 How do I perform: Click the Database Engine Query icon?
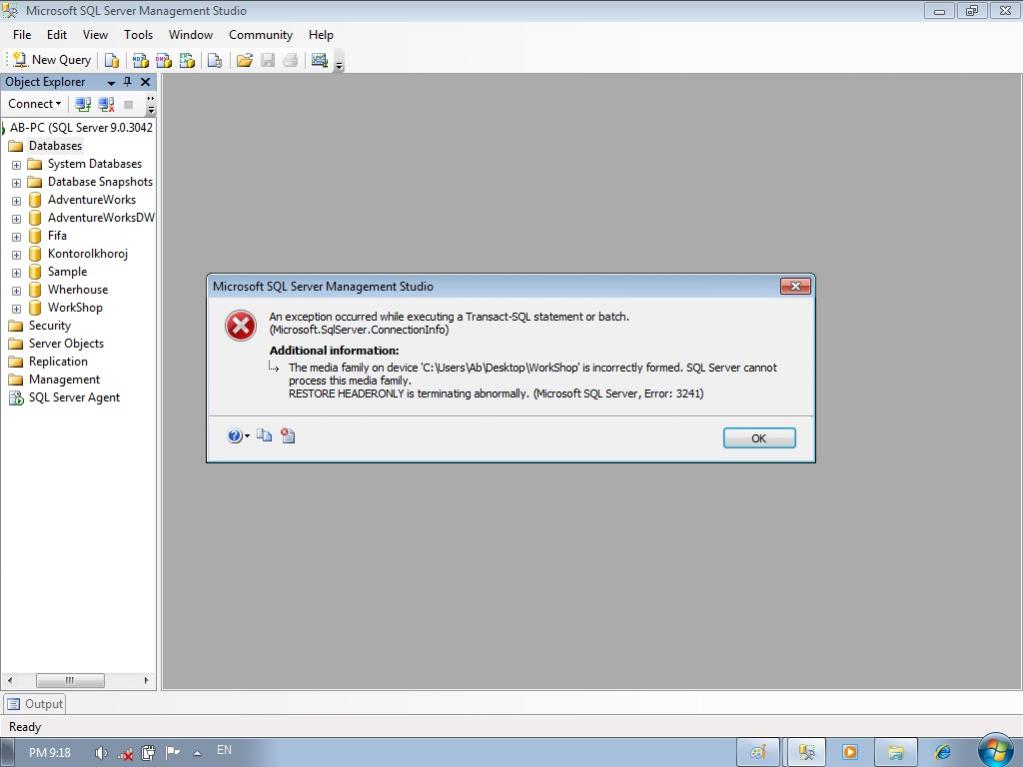pos(112,60)
